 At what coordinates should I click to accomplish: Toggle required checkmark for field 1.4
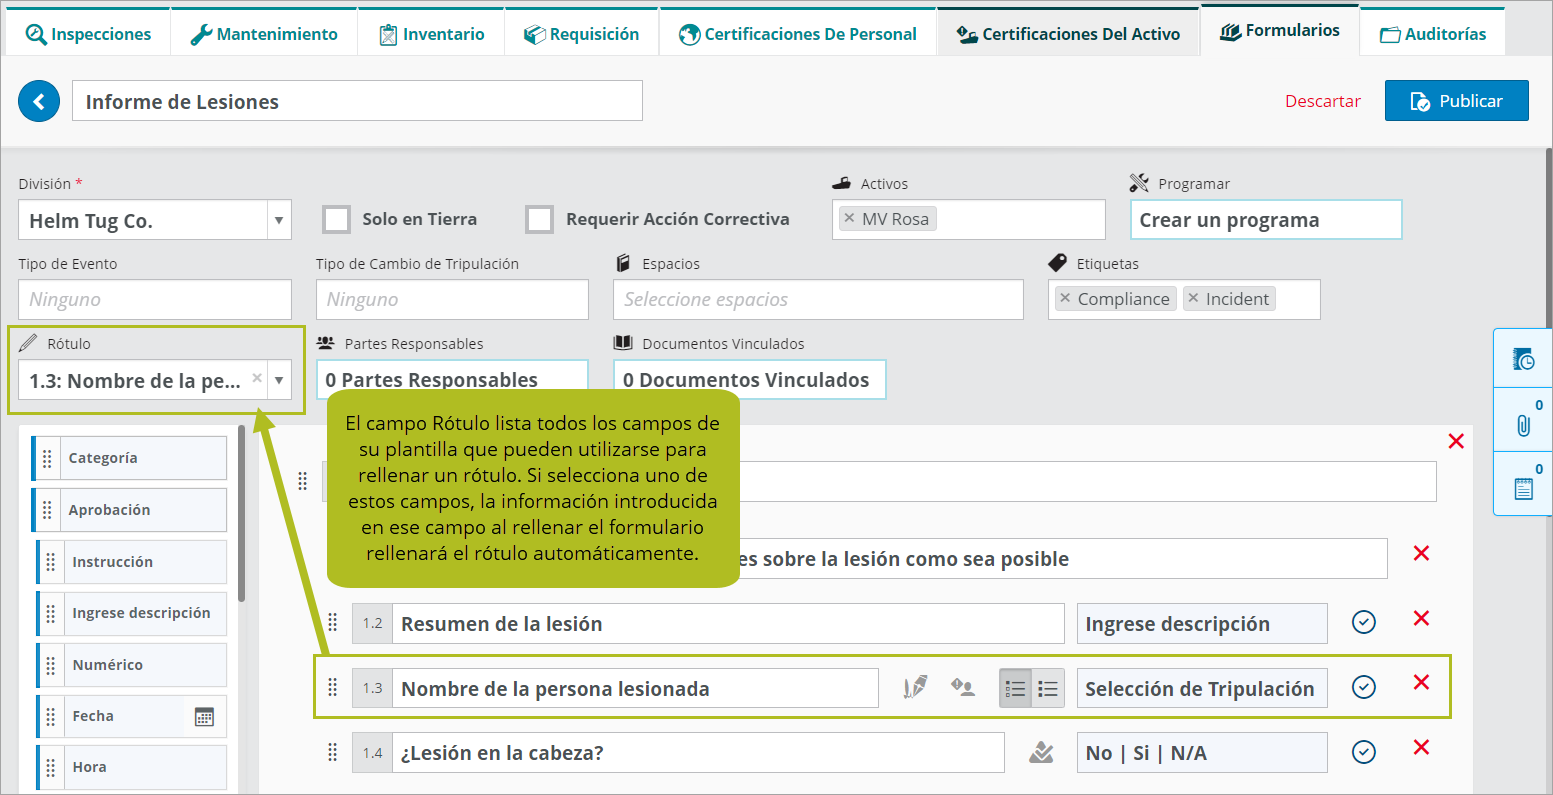click(1364, 752)
